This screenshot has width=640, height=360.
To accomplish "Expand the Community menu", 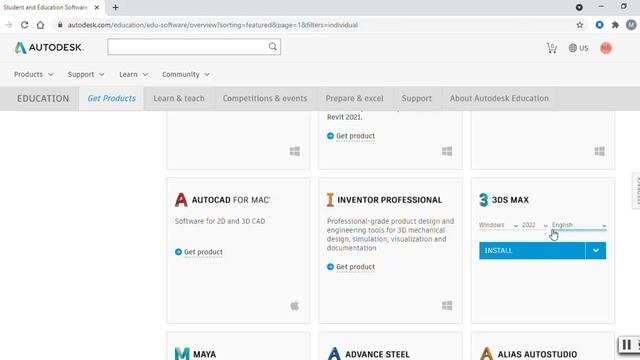I will tap(186, 74).
